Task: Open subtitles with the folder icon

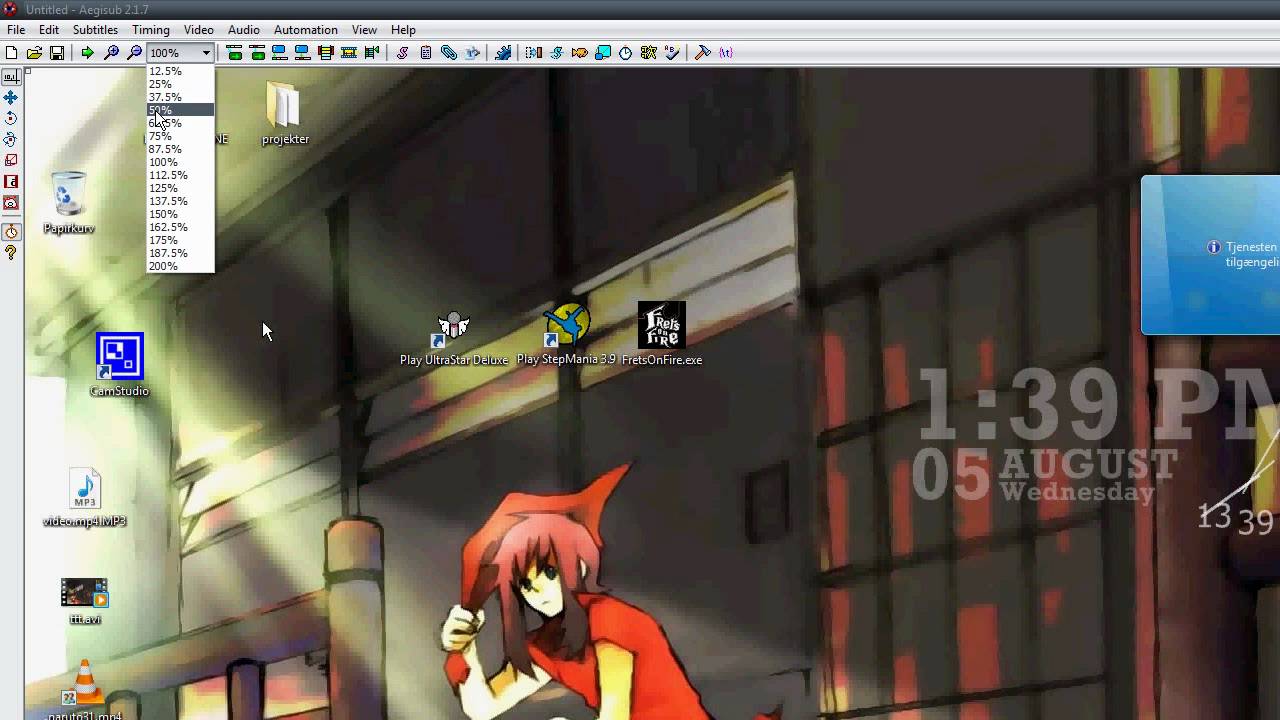Action: tap(34, 53)
